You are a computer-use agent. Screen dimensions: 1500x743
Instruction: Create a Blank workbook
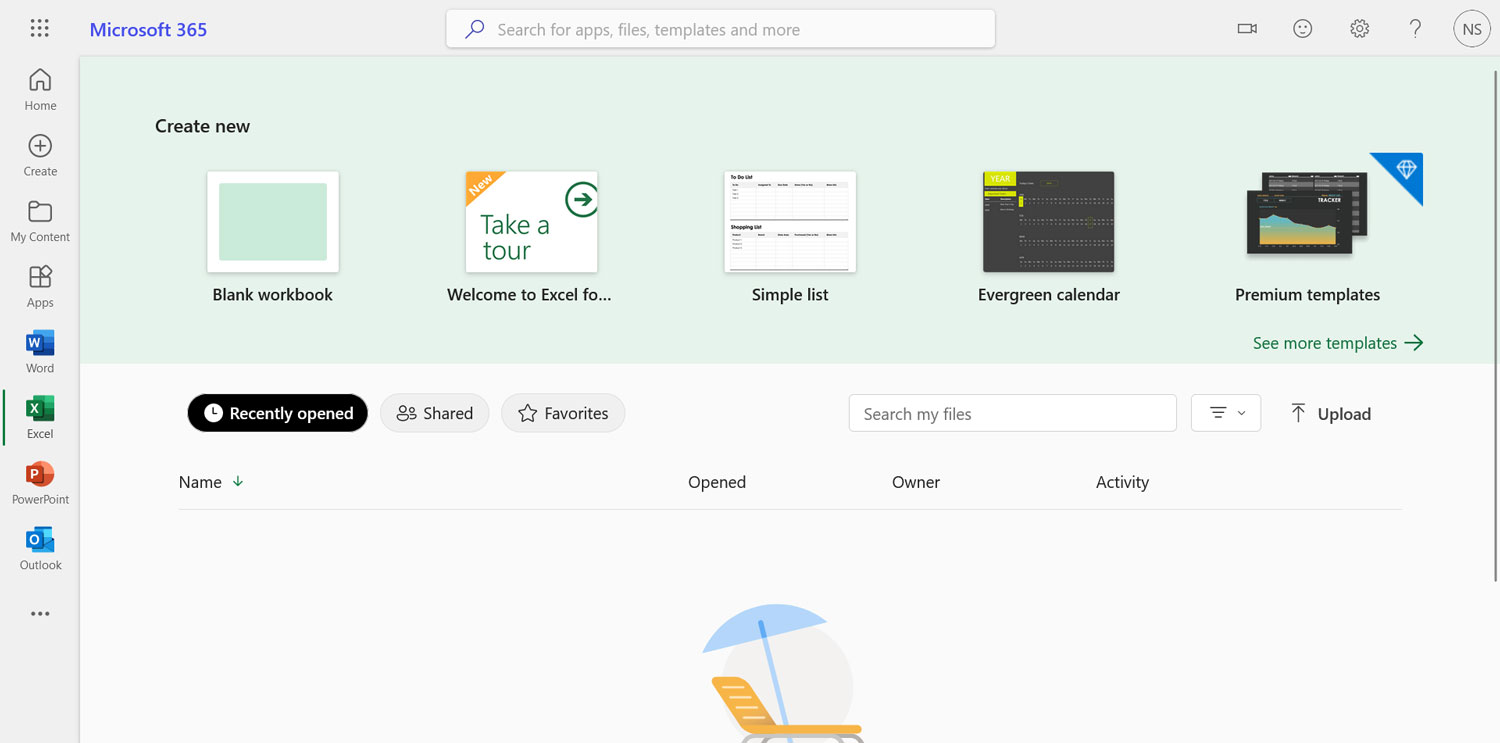coord(272,237)
